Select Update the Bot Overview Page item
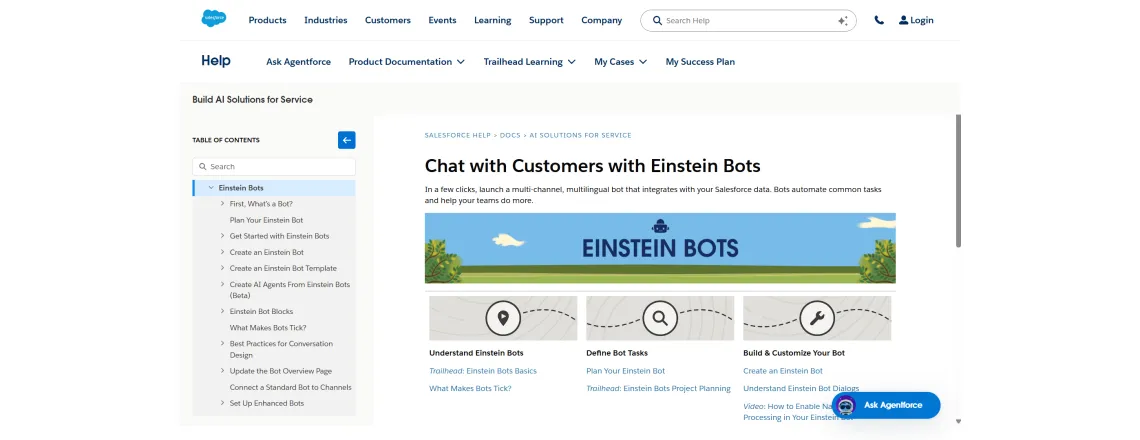 [x=281, y=371]
